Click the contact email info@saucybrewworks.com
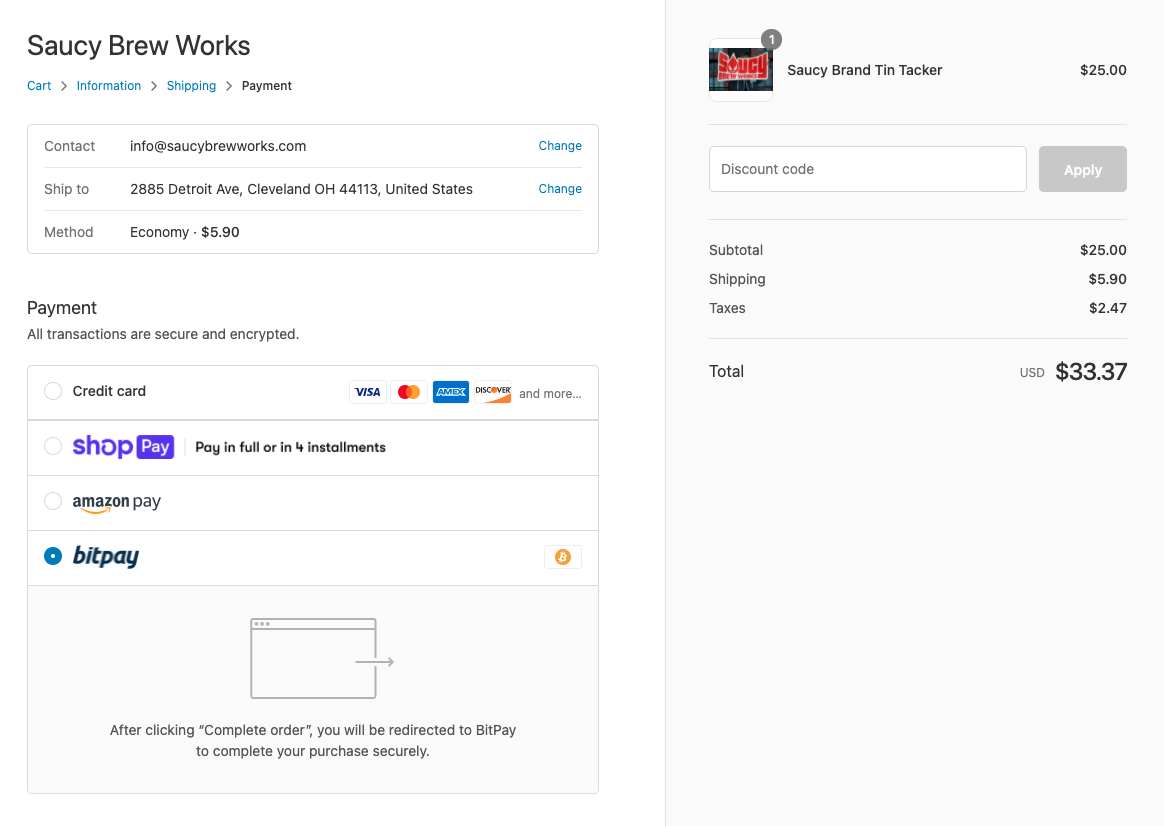Screen dimensions: 1164x826 click(x=218, y=146)
